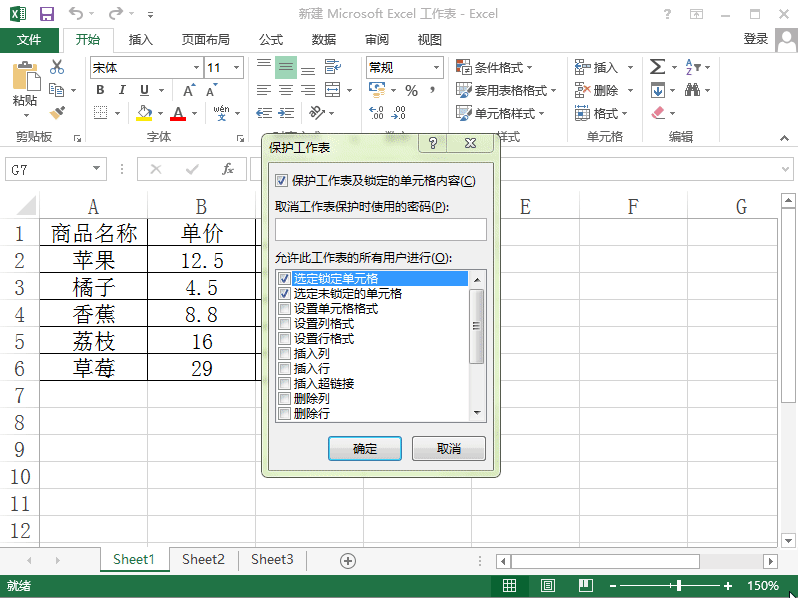The height and width of the screenshot is (598, 798).
Task: Switch to Page Layout view in status bar
Action: click(548, 585)
